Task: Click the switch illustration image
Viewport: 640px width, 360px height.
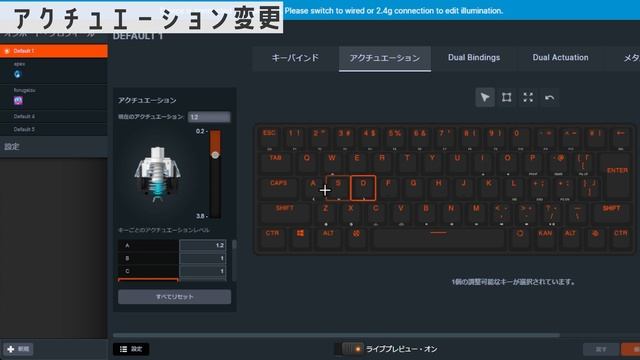Action: tap(157, 174)
